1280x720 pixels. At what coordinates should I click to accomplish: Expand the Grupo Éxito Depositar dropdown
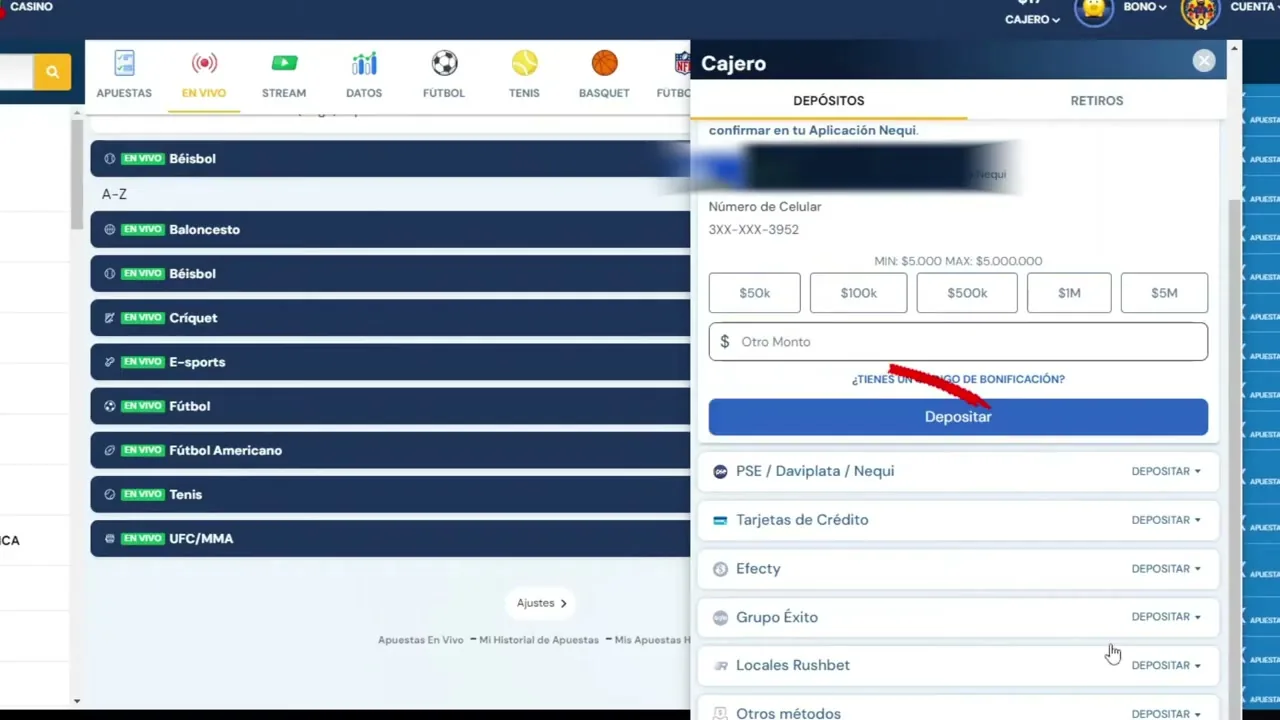[1166, 617]
